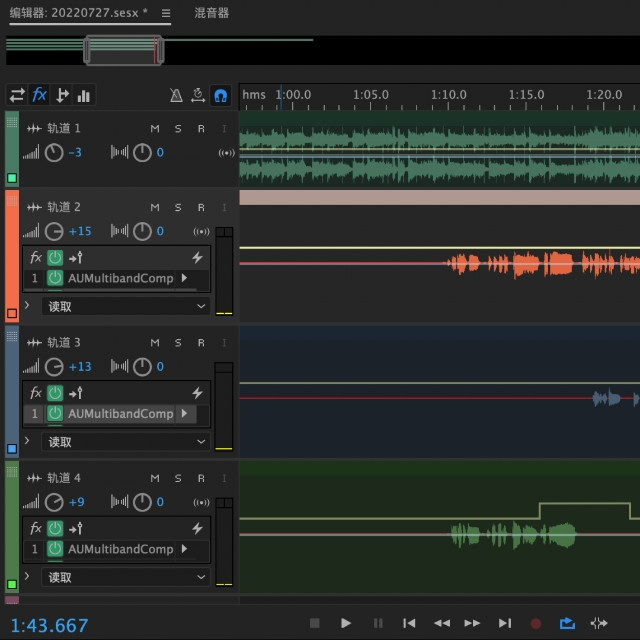Image resolution: width=640 pixels, height=640 pixels.
Task: Arm 轨道 3 for recording with R
Action: pos(201,343)
